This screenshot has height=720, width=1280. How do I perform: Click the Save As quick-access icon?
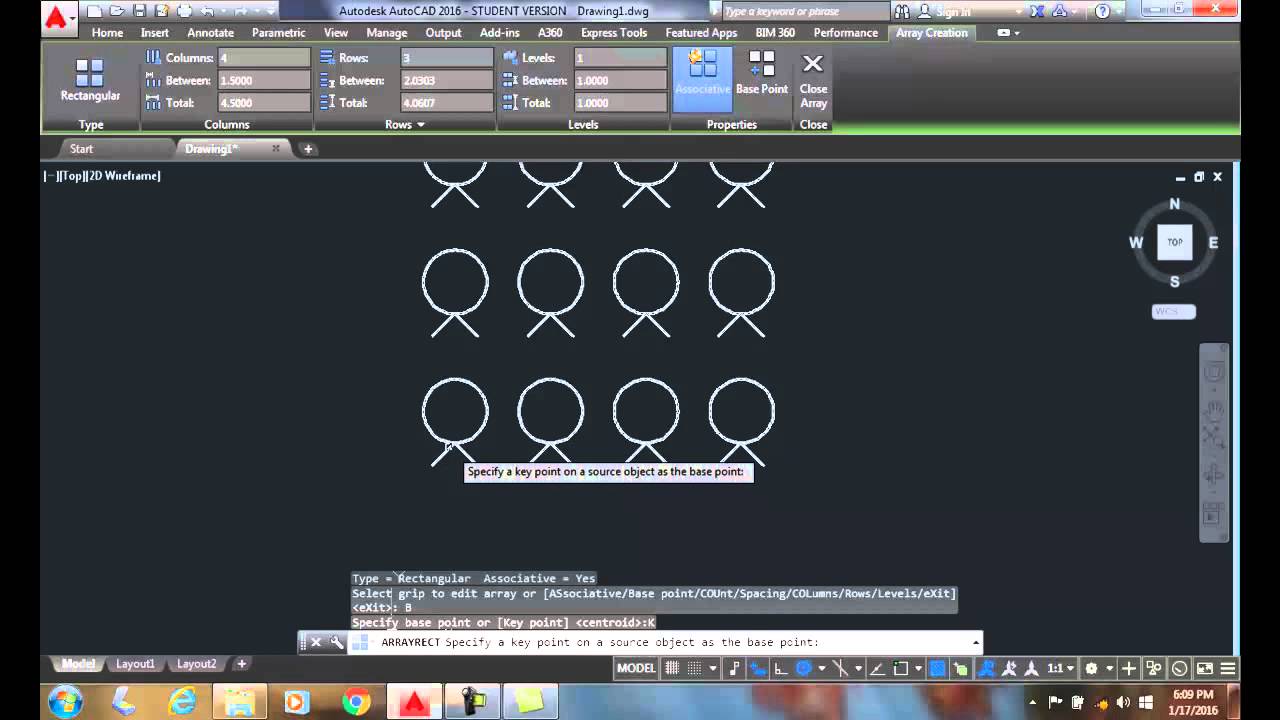pyautogui.click(x=162, y=11)
